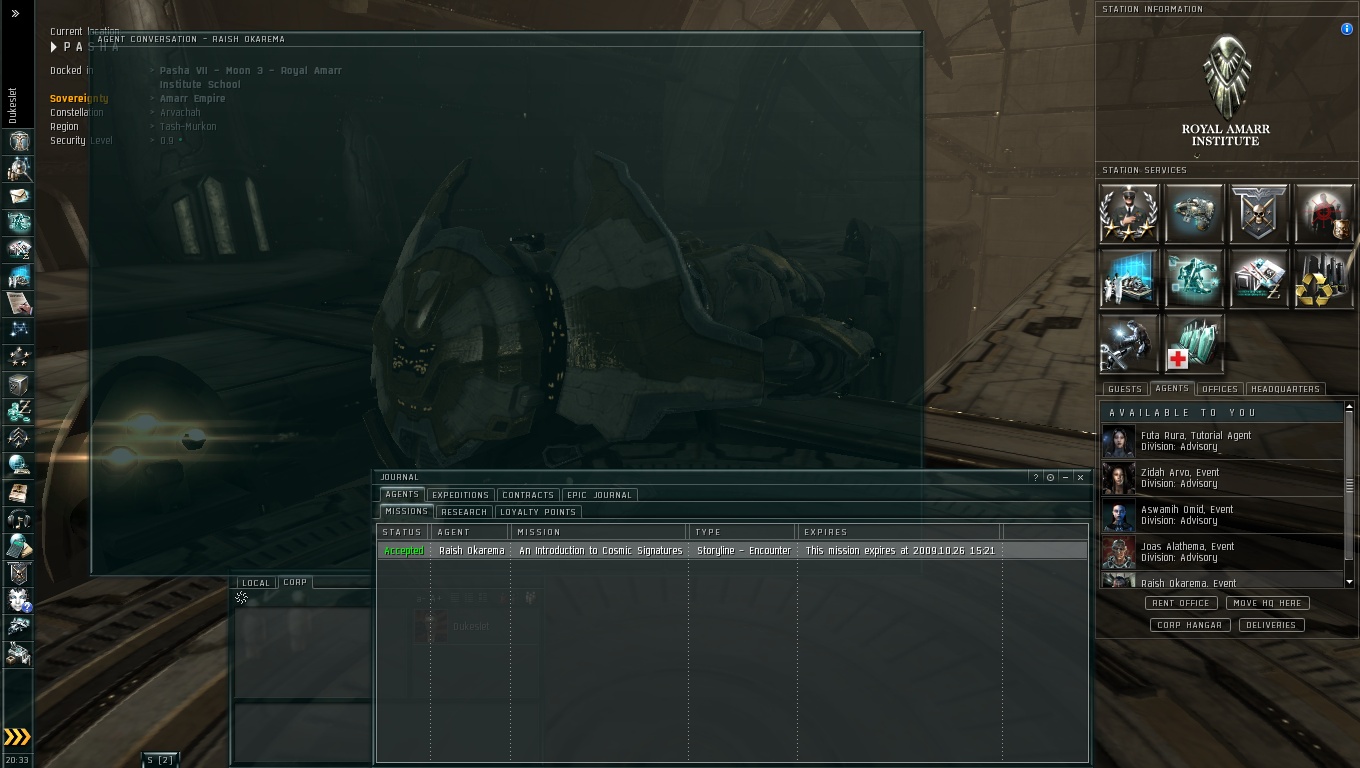The height and width of the screenshot is (768, 1360).
Task: Click the yellow chevrons icon above the clock
Action: click(x=17, y=737)
